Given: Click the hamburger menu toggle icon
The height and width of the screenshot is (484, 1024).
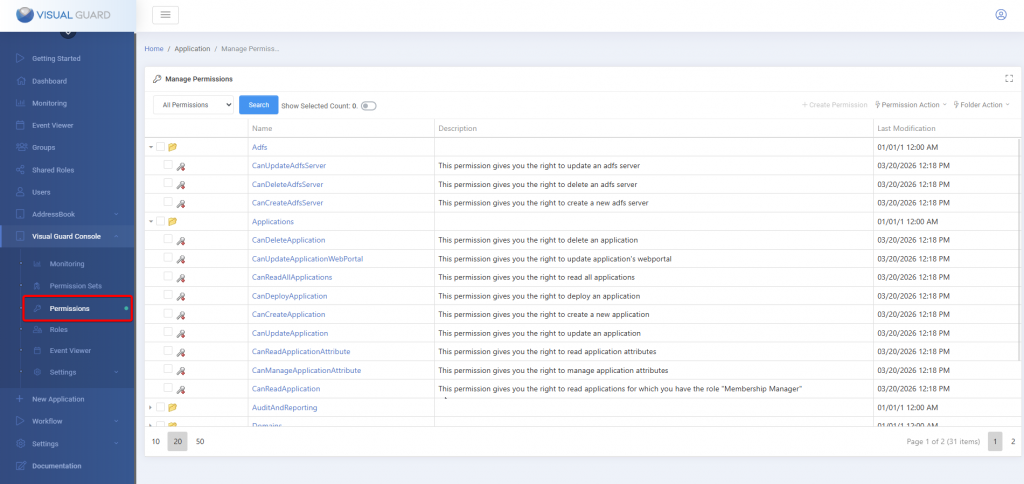Looking at the screenshot, I should (165, 15).
